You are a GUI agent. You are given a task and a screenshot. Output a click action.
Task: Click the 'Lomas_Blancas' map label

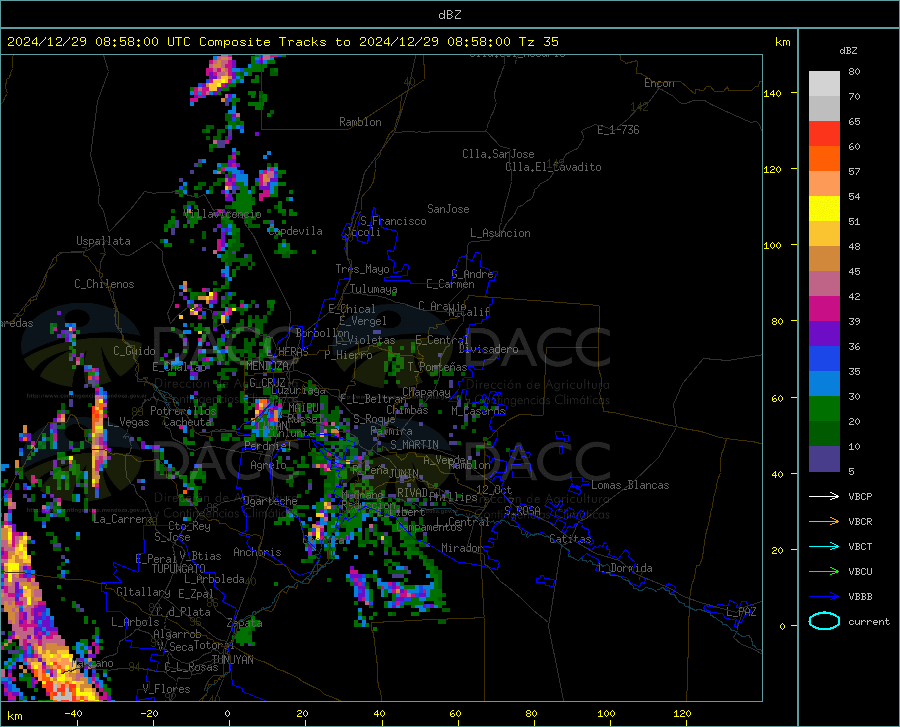pos(630,485)
